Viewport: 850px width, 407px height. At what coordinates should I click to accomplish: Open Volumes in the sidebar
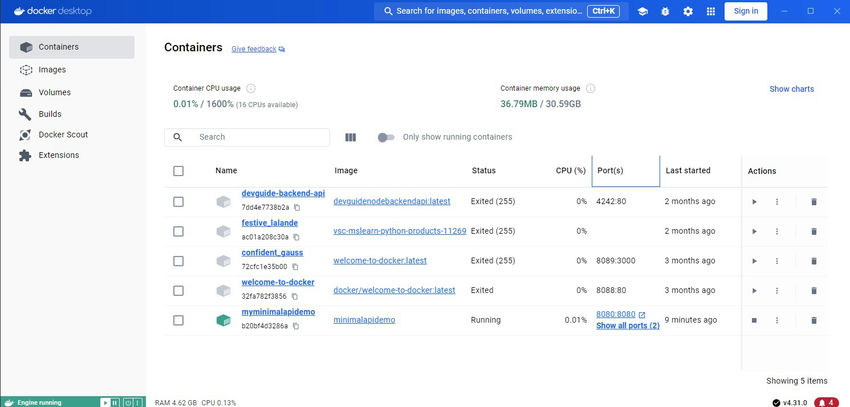(54, 92)
